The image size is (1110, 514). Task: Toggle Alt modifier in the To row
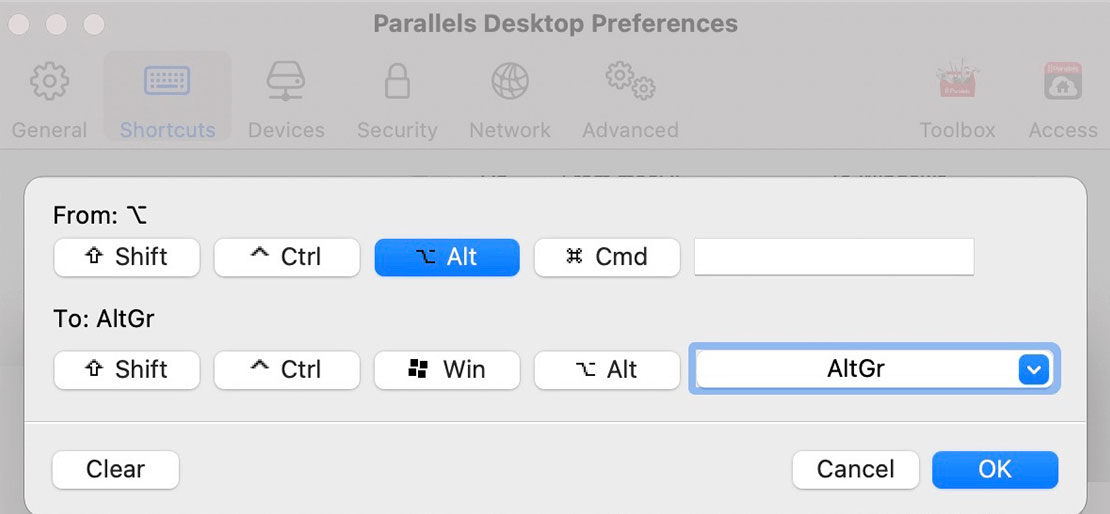point(607,370)
